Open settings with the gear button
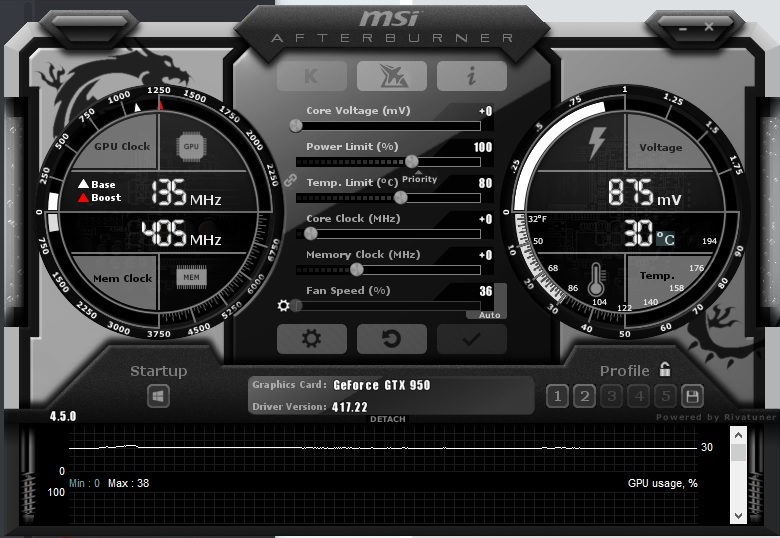Image resolution: width=780 pixels, height=538 pixels. click(x=311, y=339)
